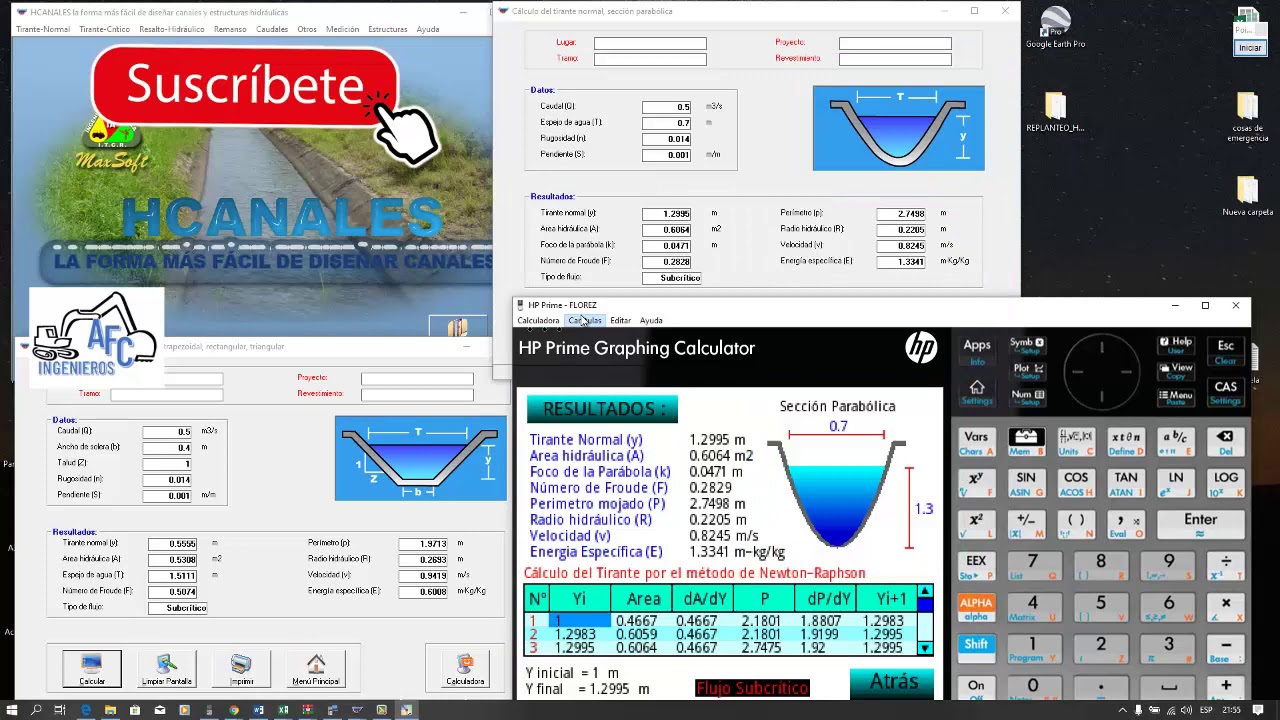Viewport: 1280px width, 720px height.
Task: Click the Esc key on HP Prime
Action: [1225, 350]
